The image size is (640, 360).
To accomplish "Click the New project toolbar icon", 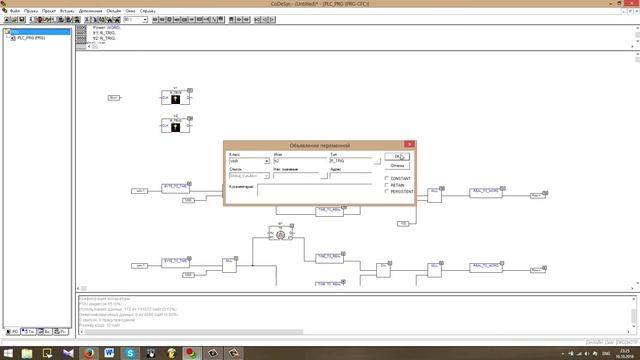I will click(x=7, y=20).
